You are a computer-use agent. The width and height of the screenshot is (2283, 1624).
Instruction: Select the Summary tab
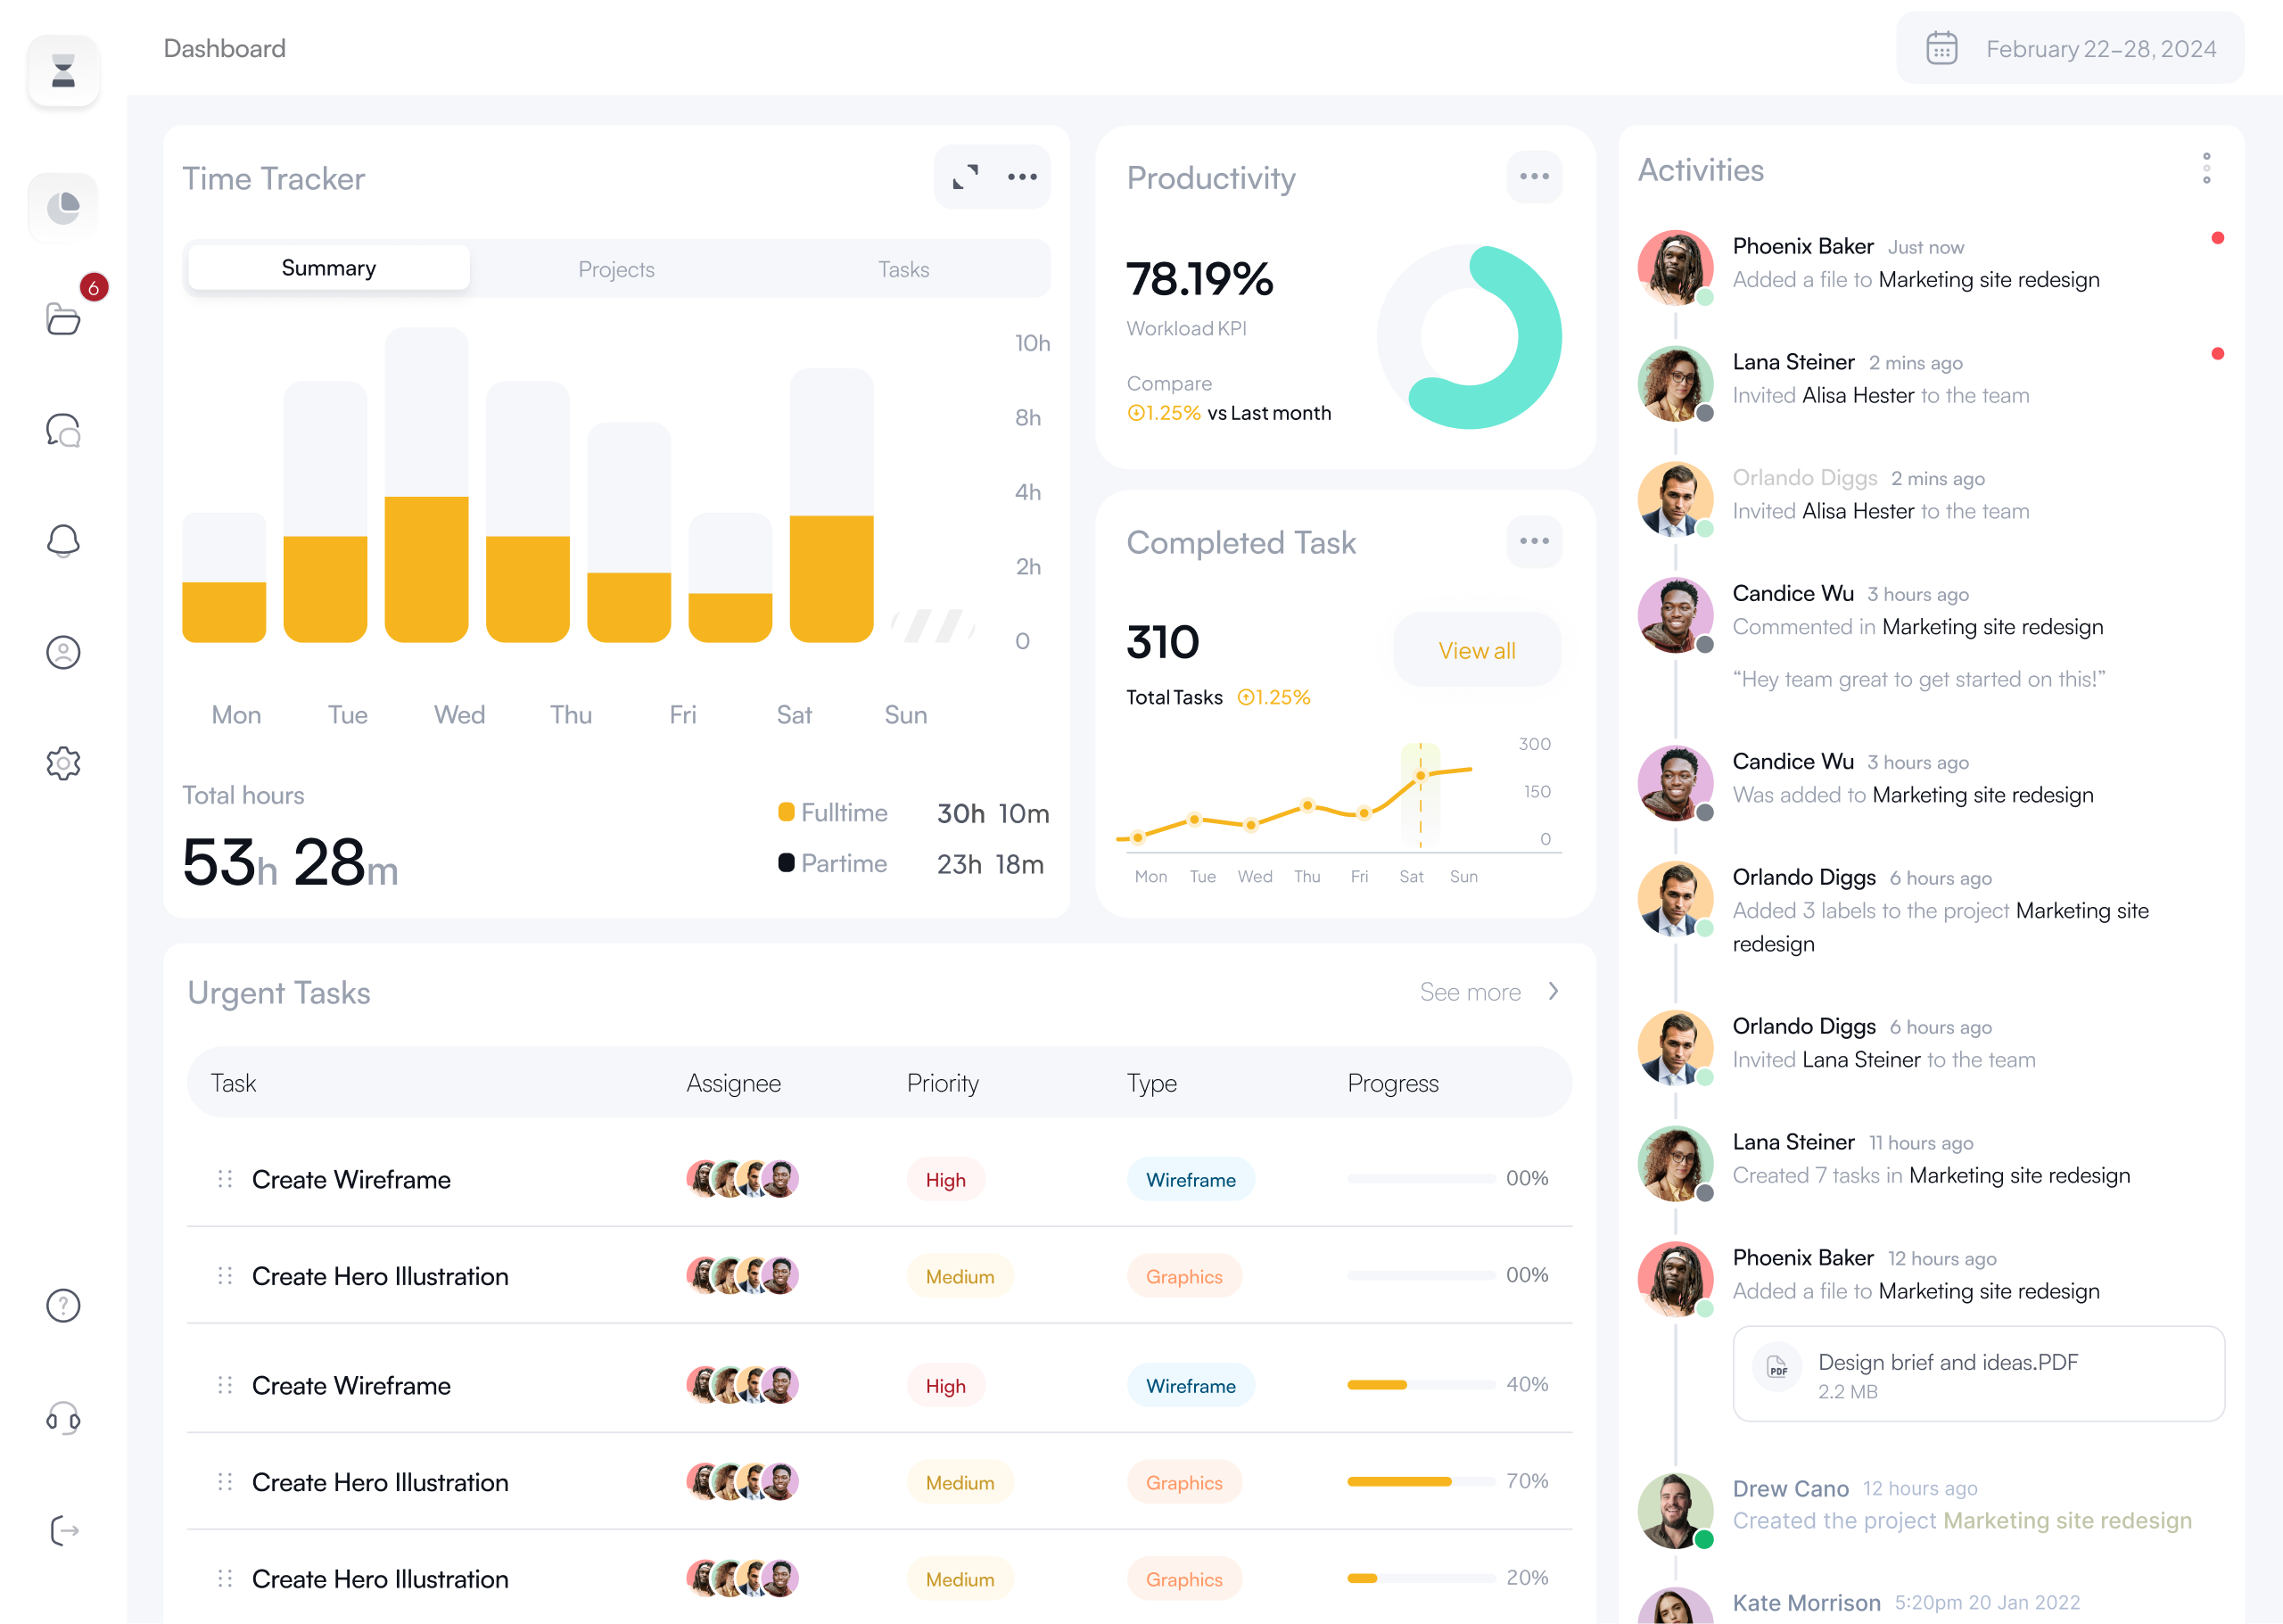pyautogui.click(x=328, y=268)
